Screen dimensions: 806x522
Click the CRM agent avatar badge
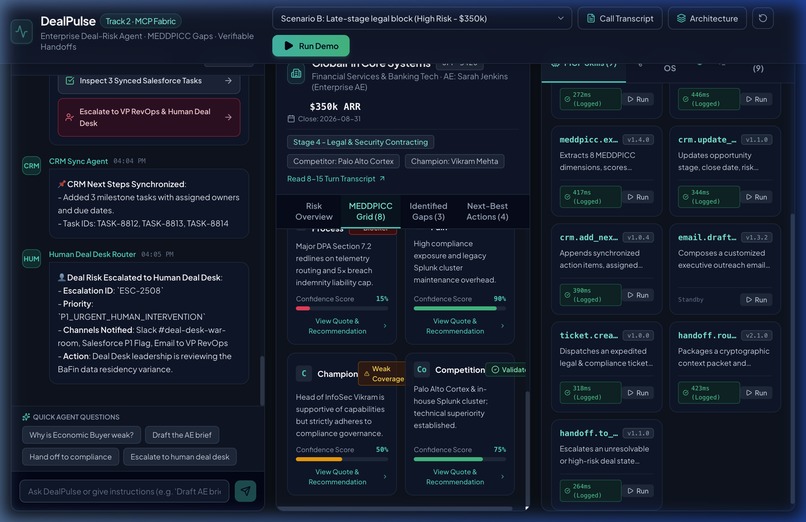coord(31,165)
